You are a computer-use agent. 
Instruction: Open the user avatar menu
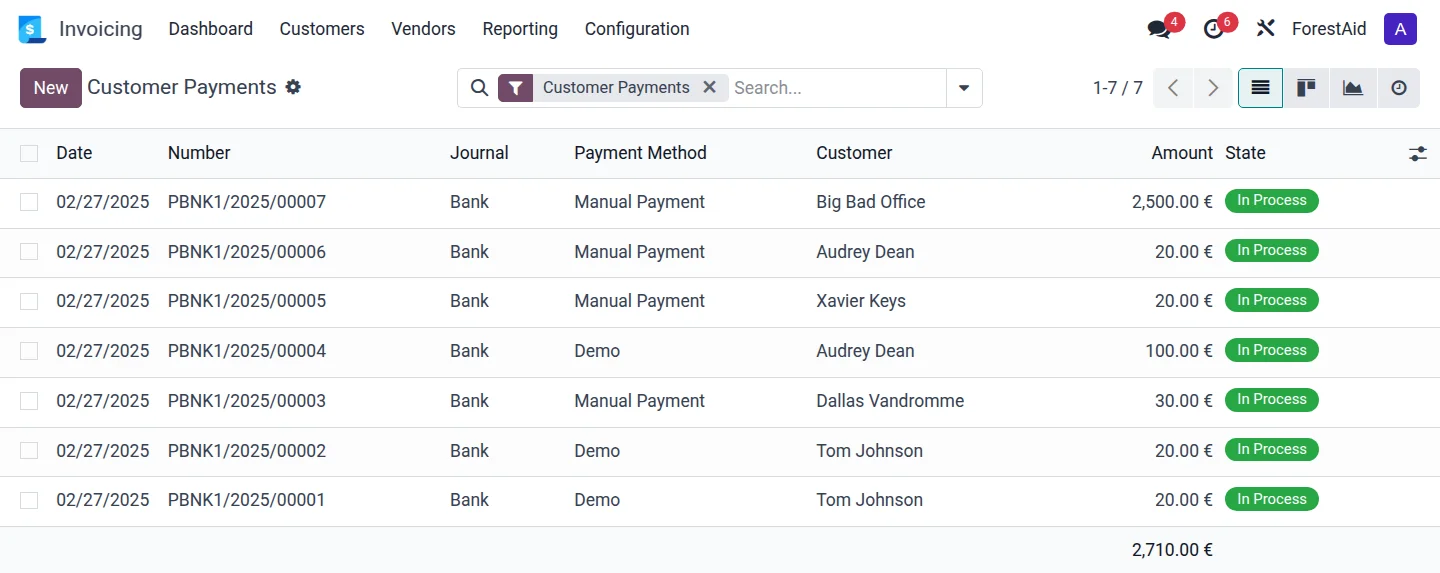pos(1400,29)
